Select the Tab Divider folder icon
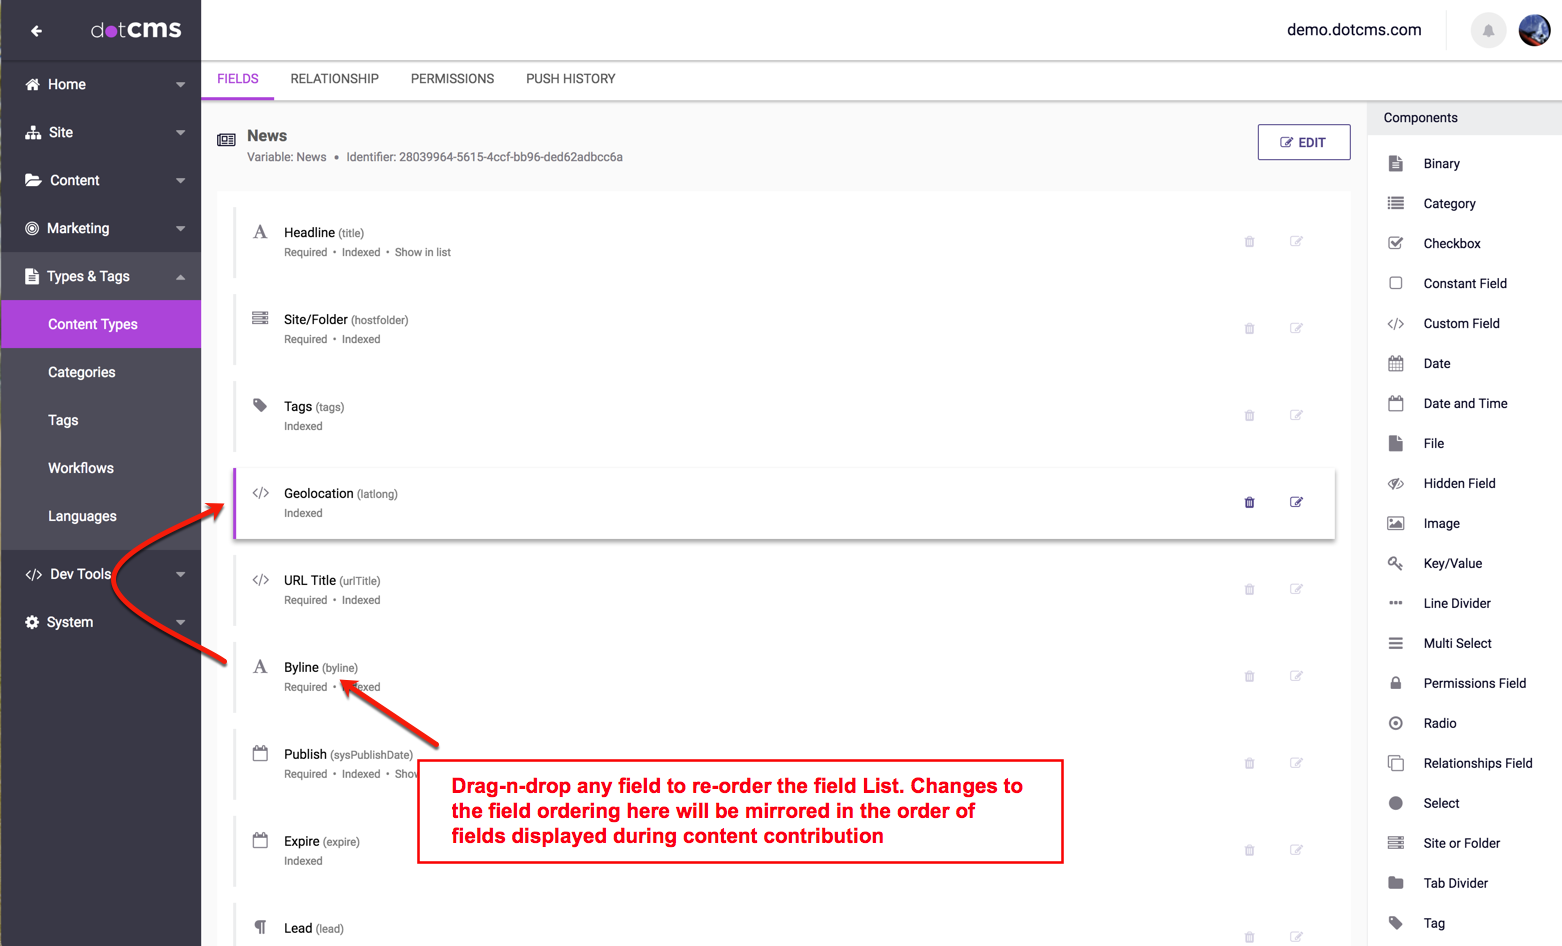Screen dimensions: 1562x946 1396,883
